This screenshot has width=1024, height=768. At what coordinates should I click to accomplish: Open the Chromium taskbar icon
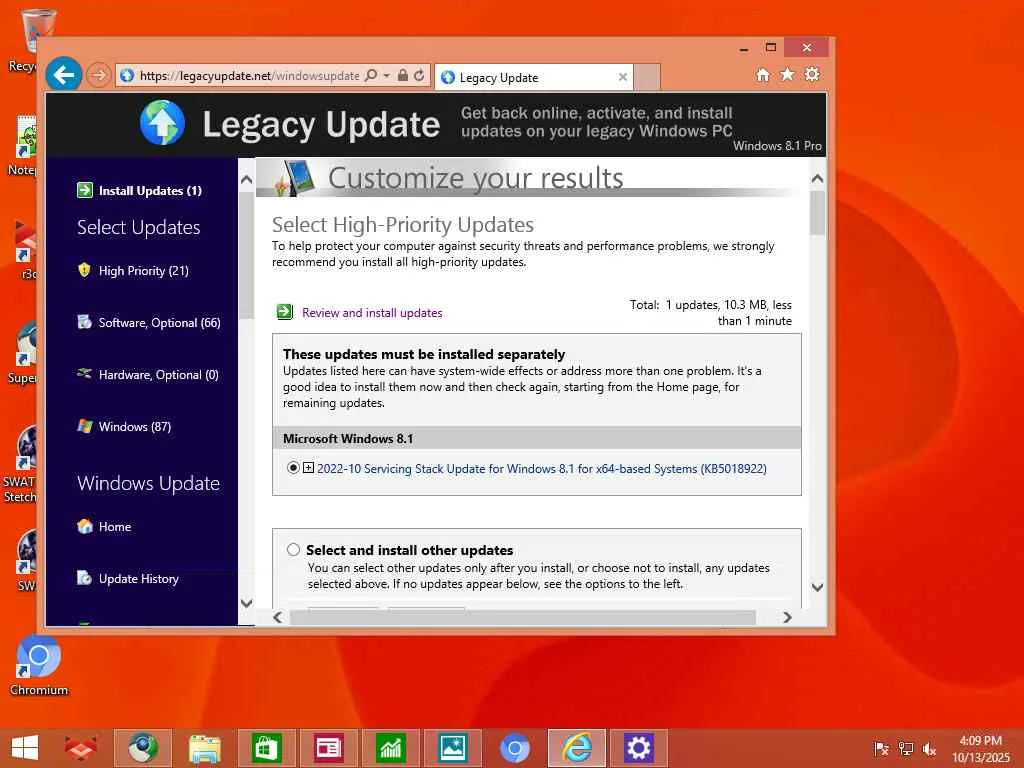pyautogui.click(x=515, y=748)
